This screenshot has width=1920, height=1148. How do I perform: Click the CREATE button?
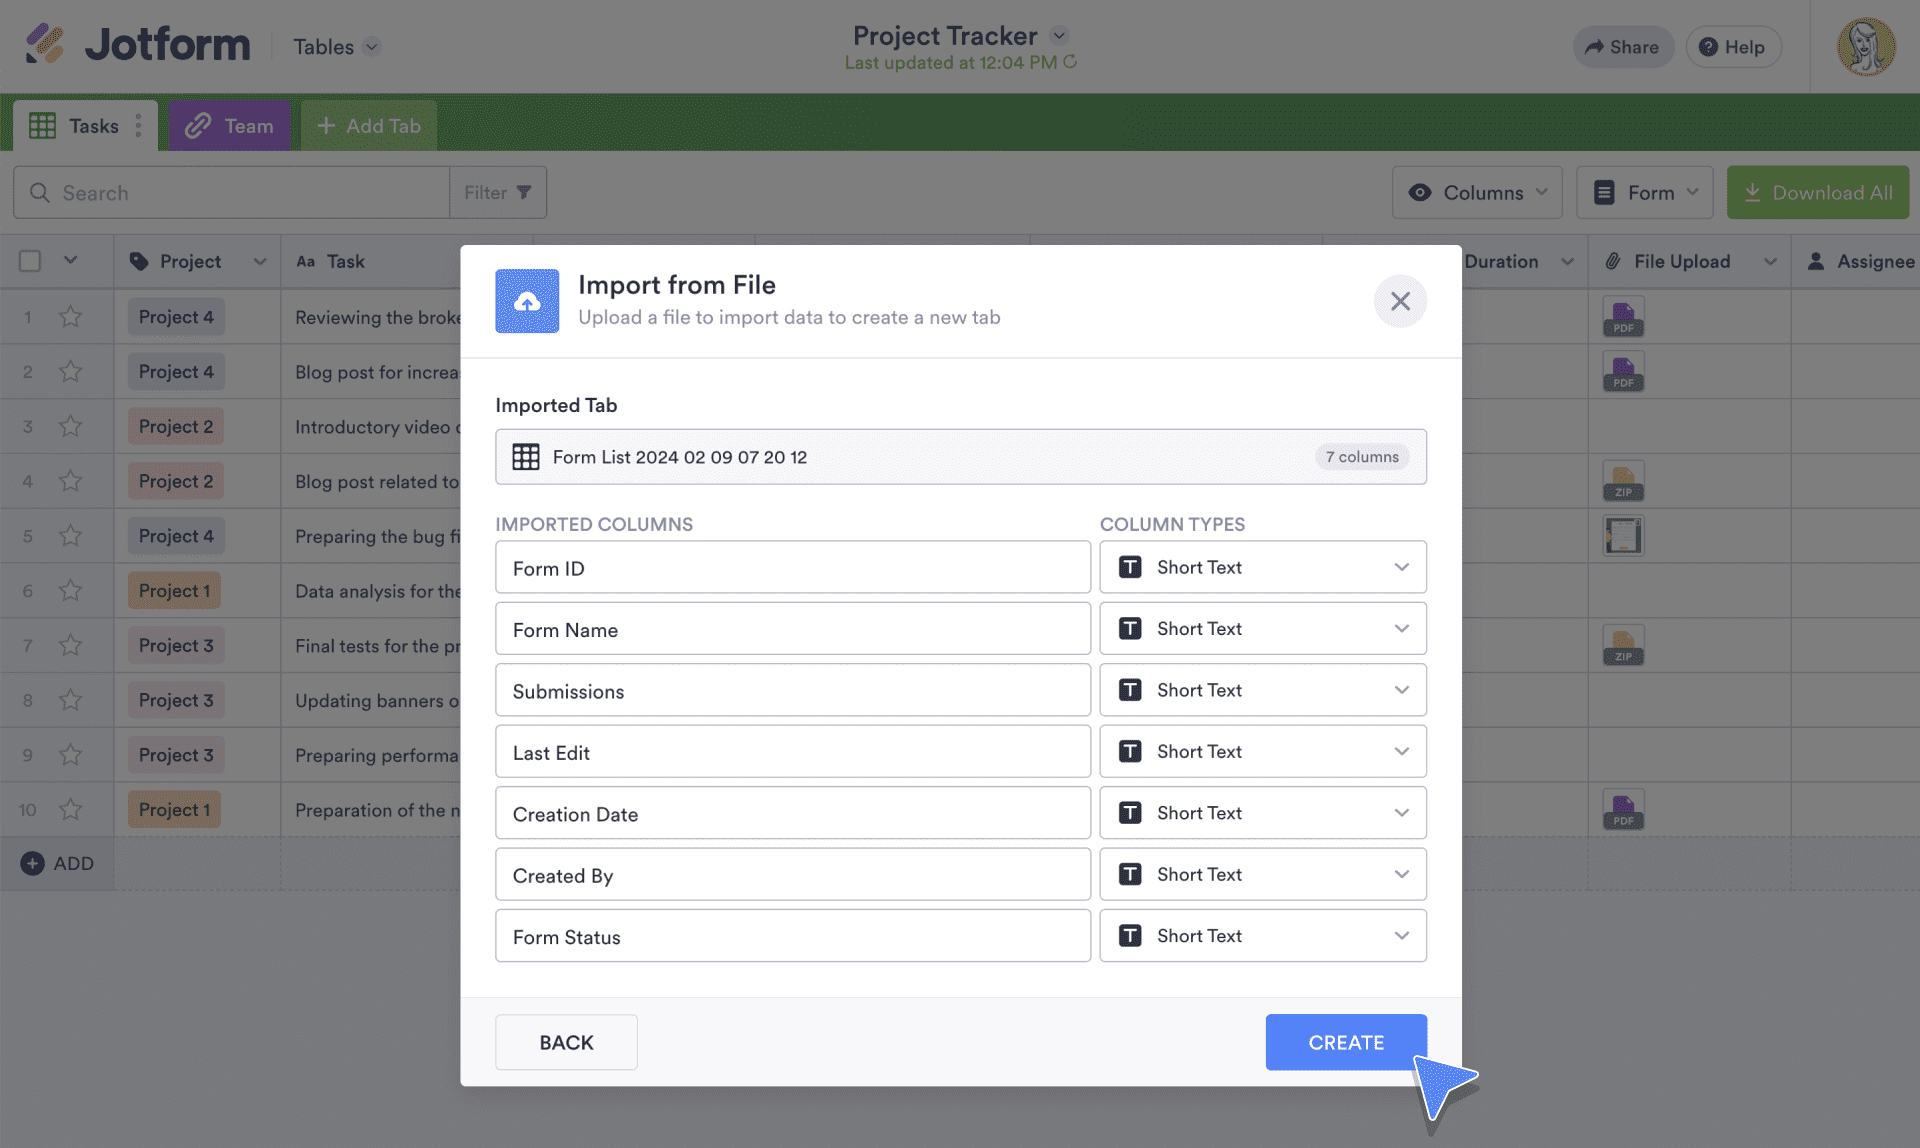1345,1042
